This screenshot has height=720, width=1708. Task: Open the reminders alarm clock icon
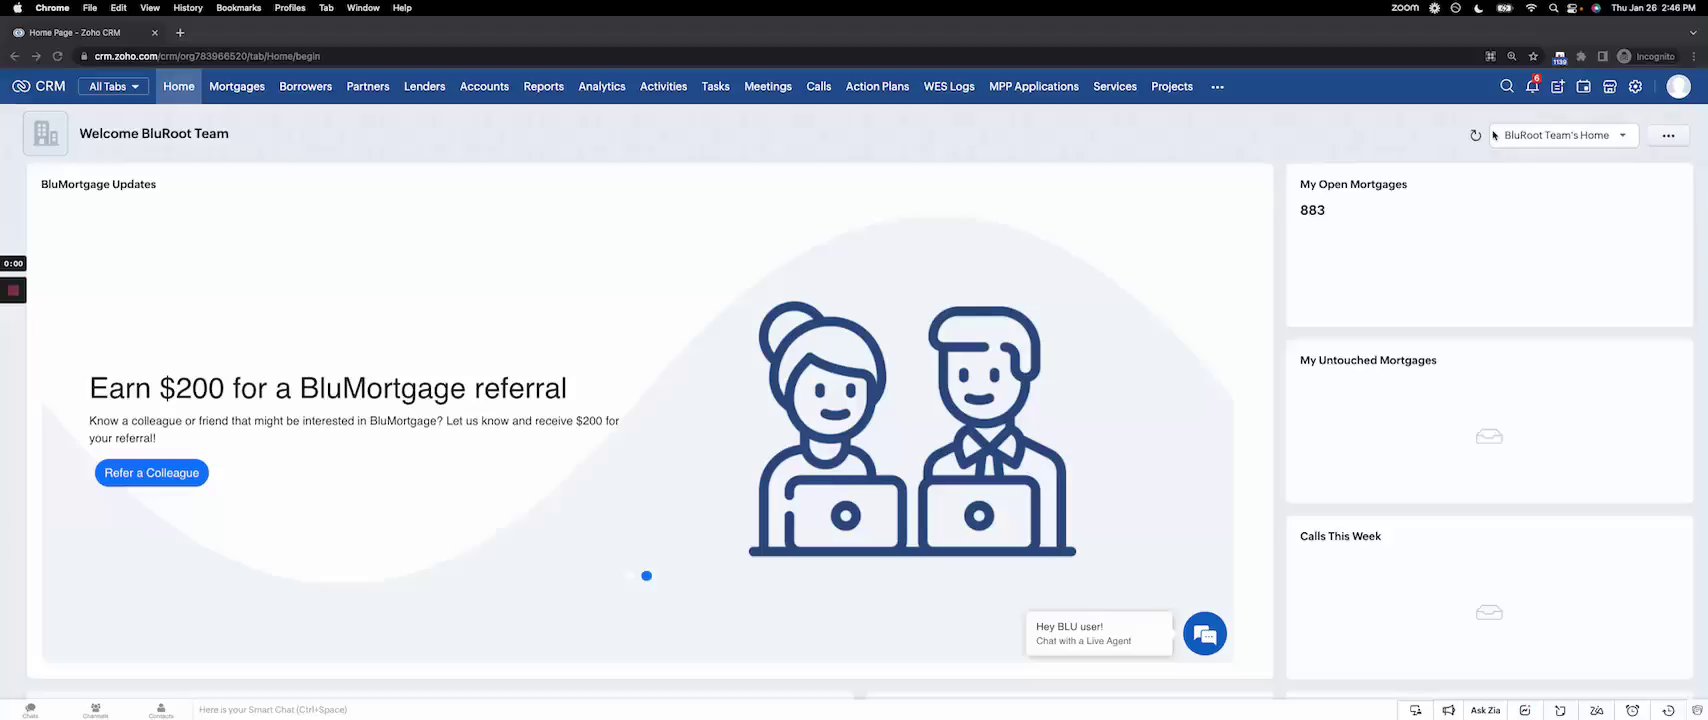1632,710
